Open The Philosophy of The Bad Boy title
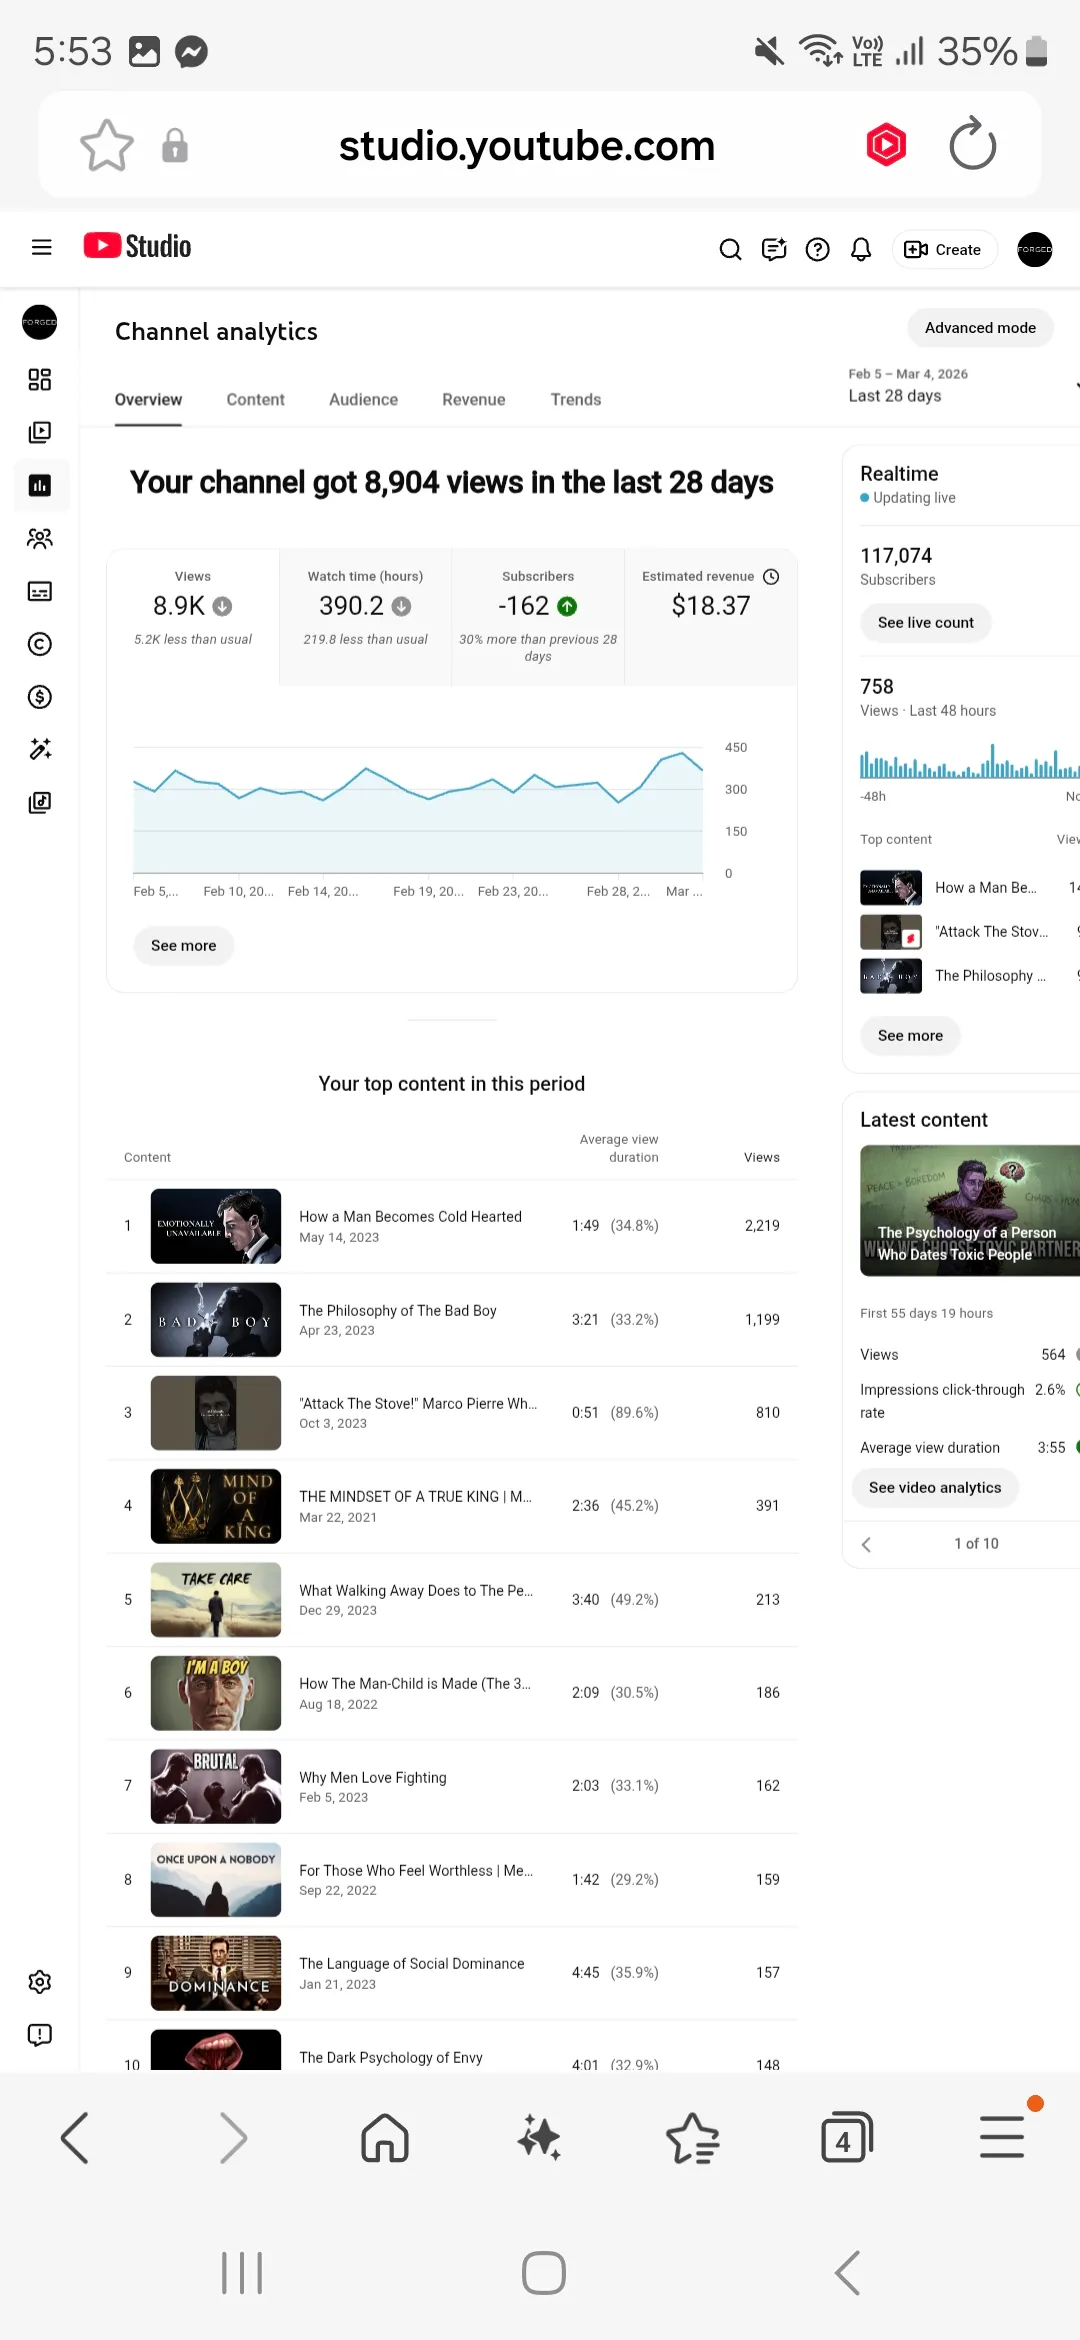Image resolution: width=1080 pixels, height=2340 pixels. pos(398,1311)
